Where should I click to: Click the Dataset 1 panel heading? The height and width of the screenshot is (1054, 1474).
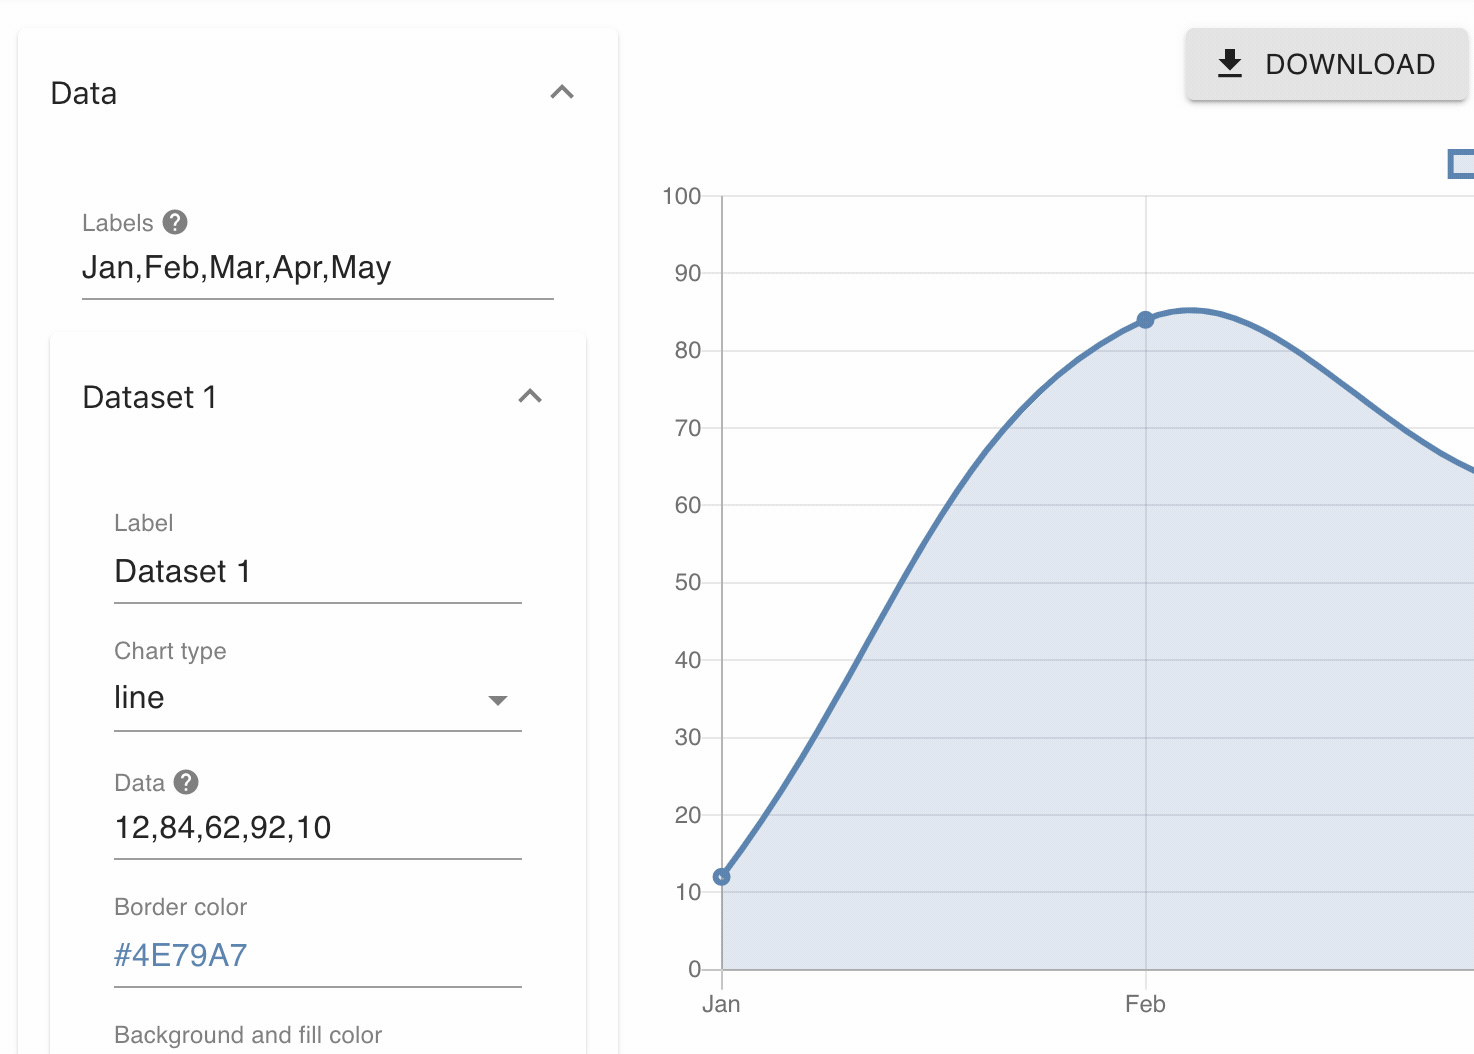150,398
